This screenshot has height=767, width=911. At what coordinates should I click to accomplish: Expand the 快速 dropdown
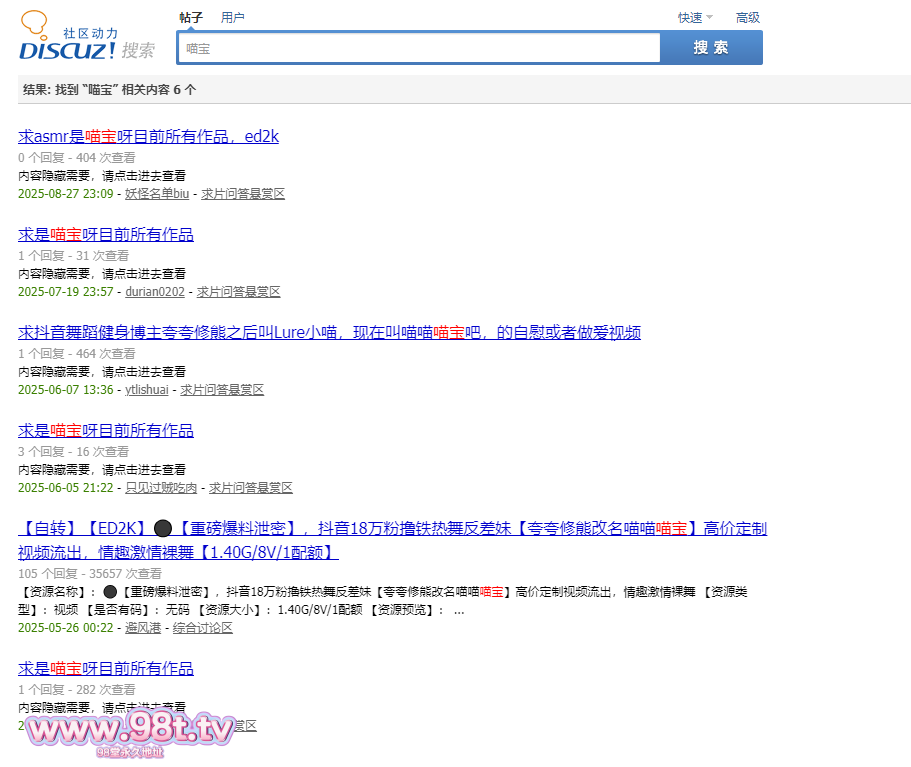695,17
